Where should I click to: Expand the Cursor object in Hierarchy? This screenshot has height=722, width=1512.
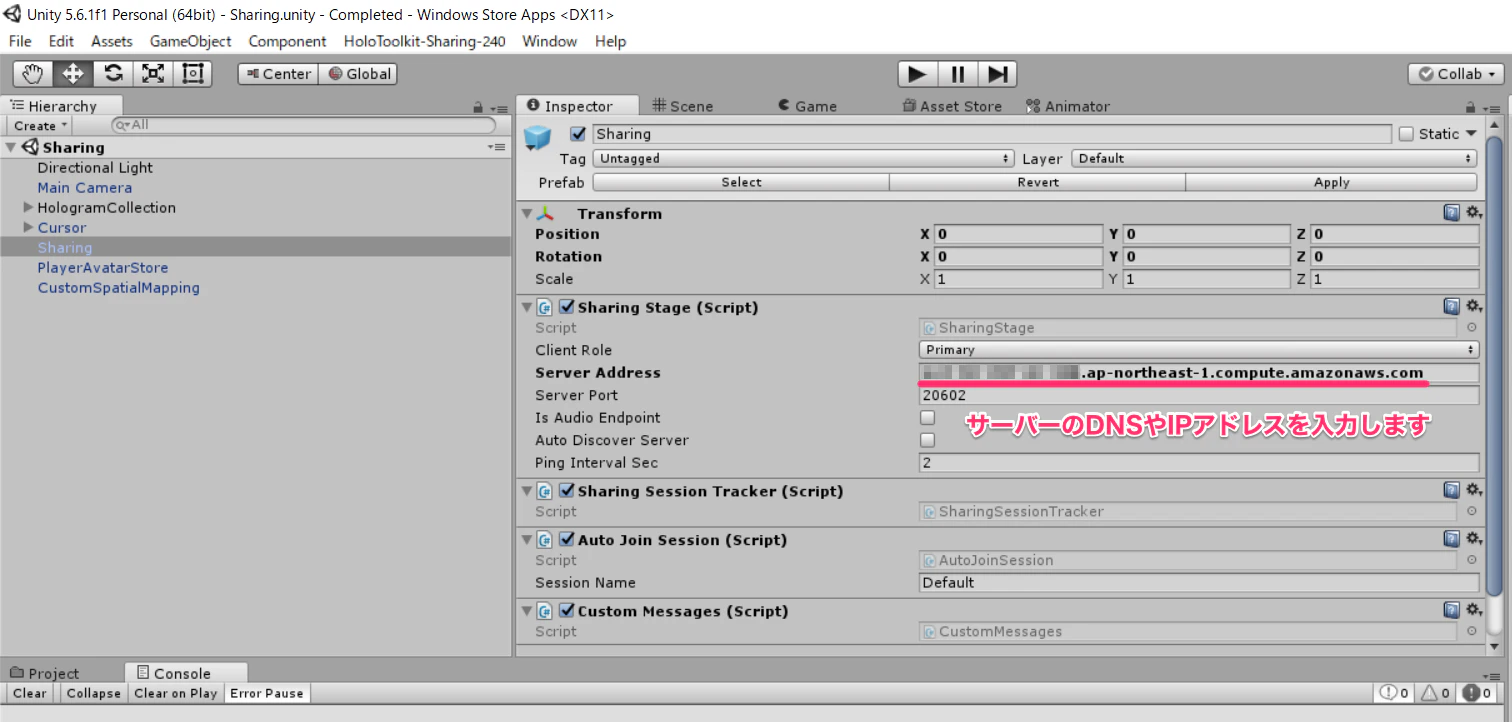(x=28, y=228)
